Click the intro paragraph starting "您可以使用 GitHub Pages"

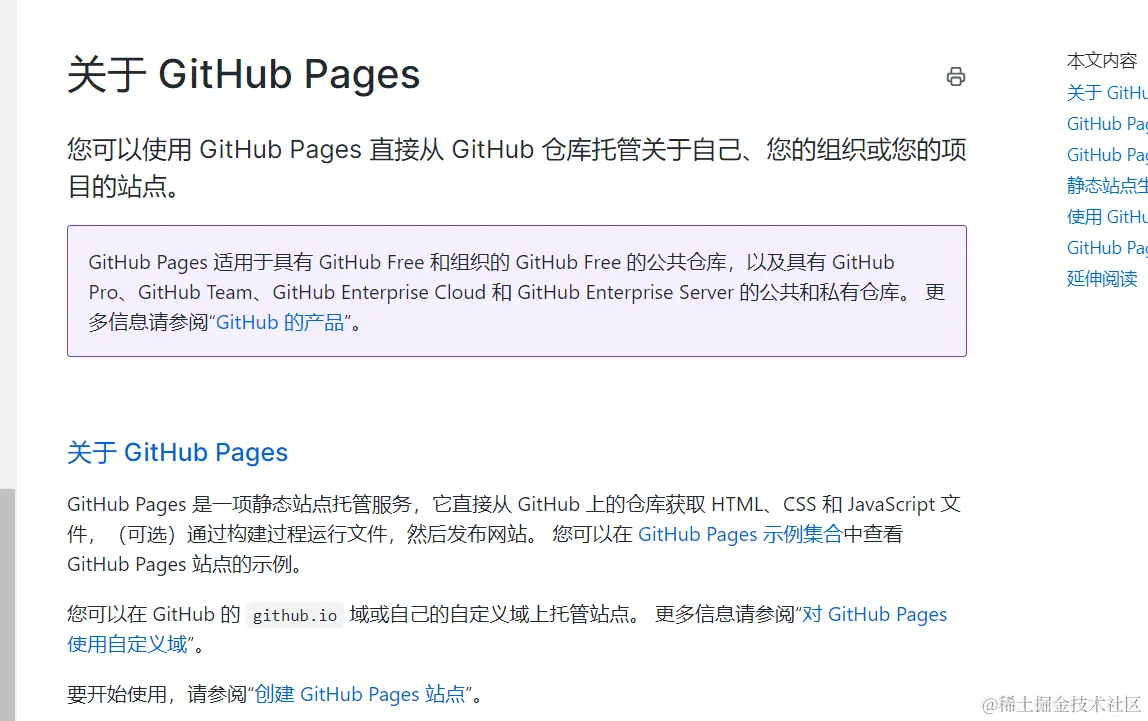[x=517, y=168]
